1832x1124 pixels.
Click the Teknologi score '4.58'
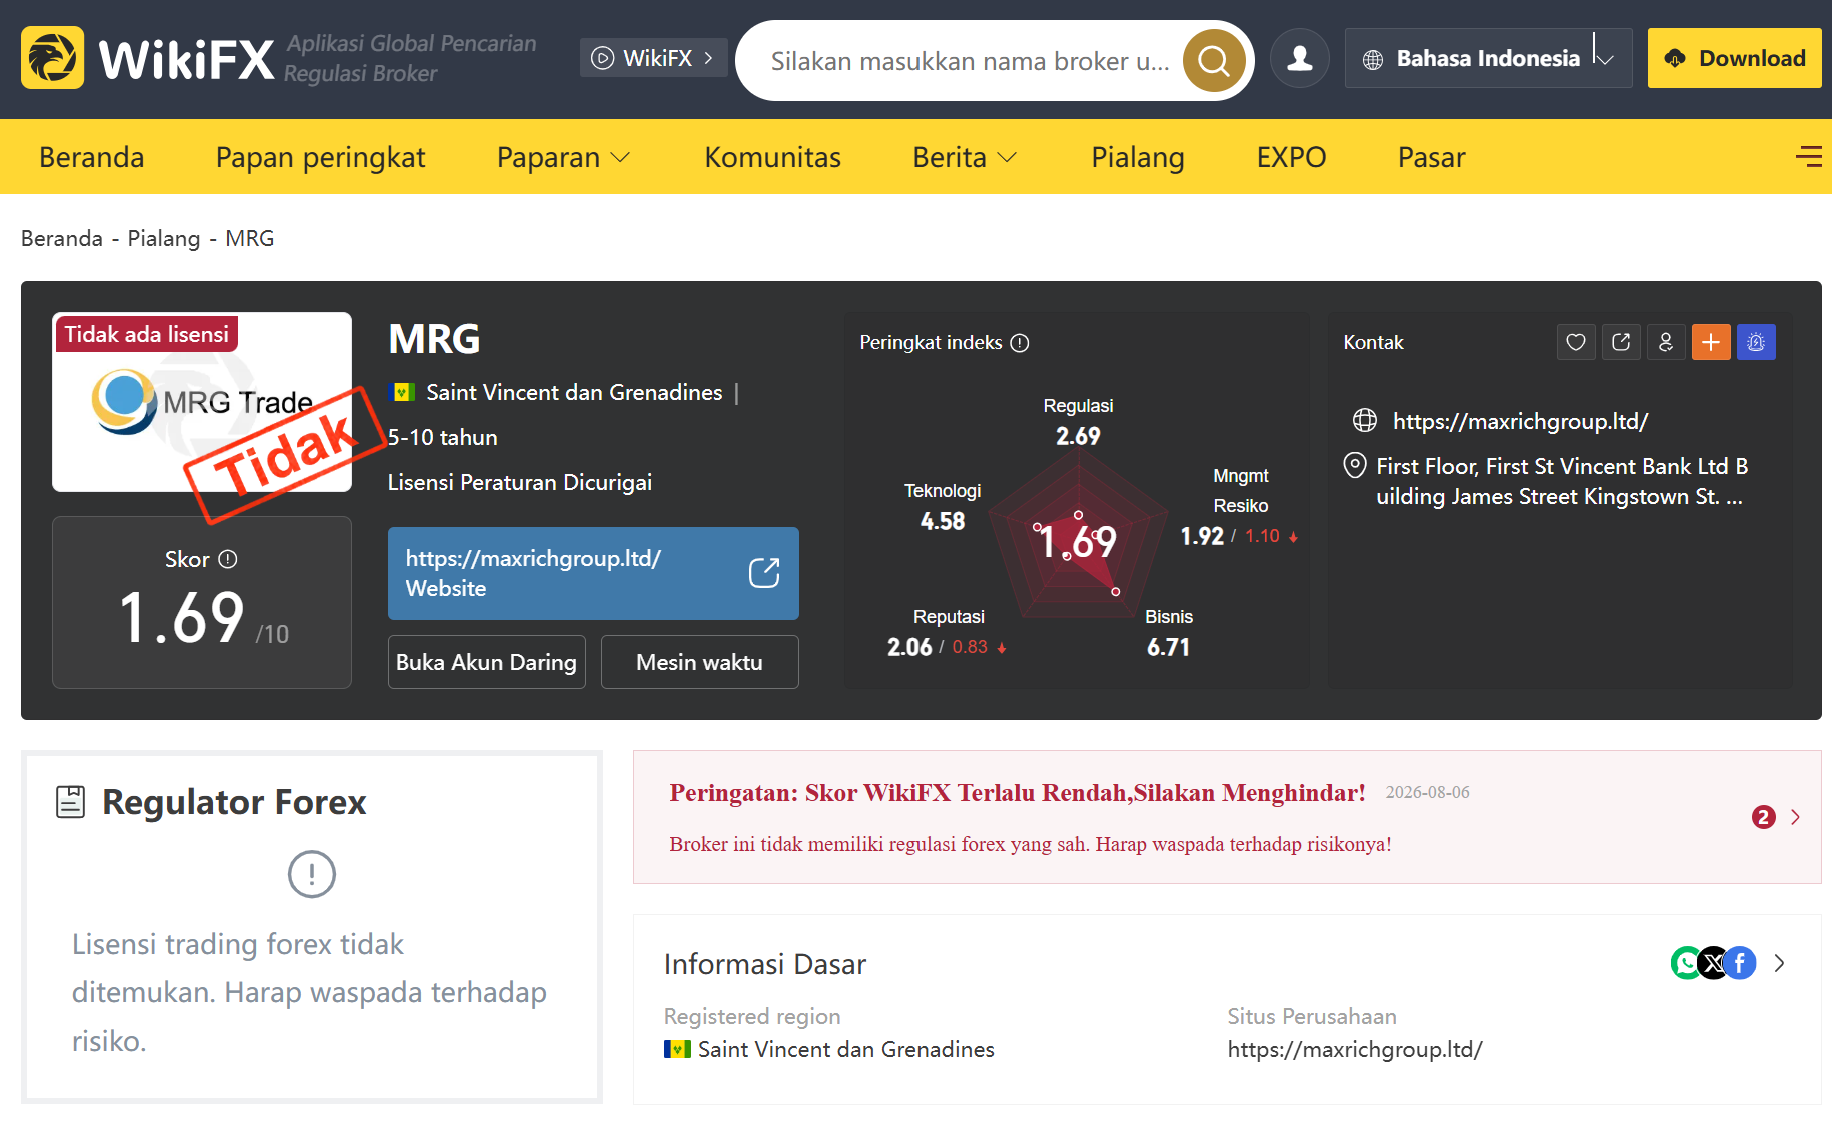tap(942, 521)
